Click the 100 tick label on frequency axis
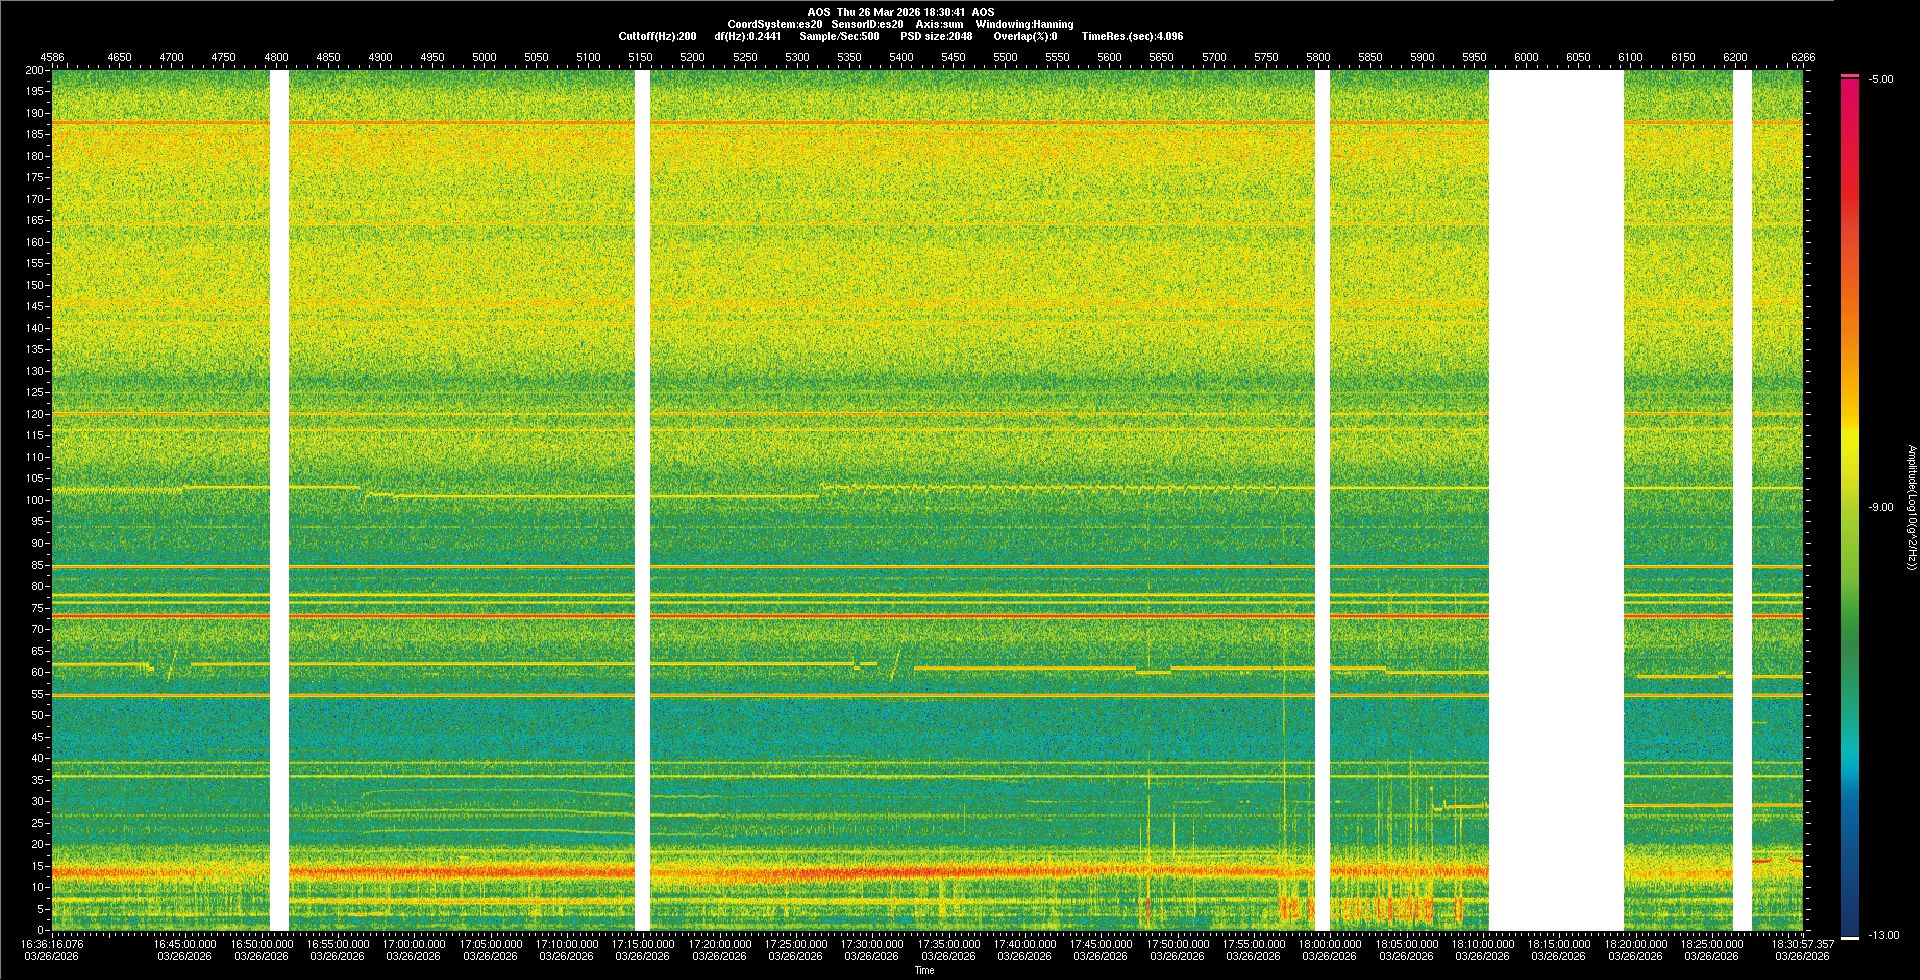This screenshot has width=1920, height=980. pos(35,500)
